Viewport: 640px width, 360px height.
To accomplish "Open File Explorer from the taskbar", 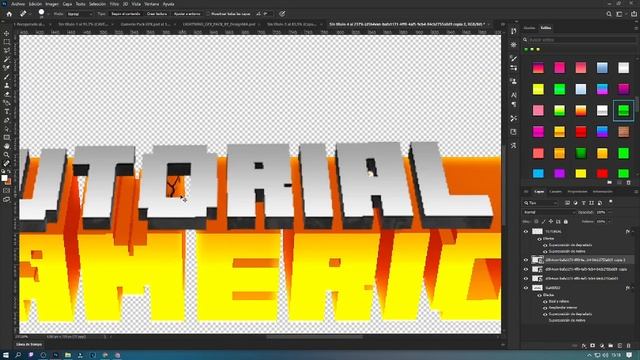I will (x=68, y=355).
